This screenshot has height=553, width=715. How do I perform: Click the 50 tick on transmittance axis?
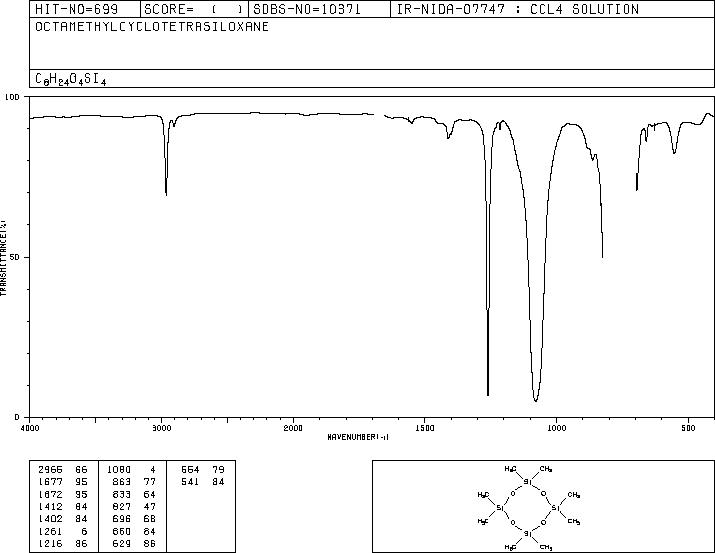[15, 257]
